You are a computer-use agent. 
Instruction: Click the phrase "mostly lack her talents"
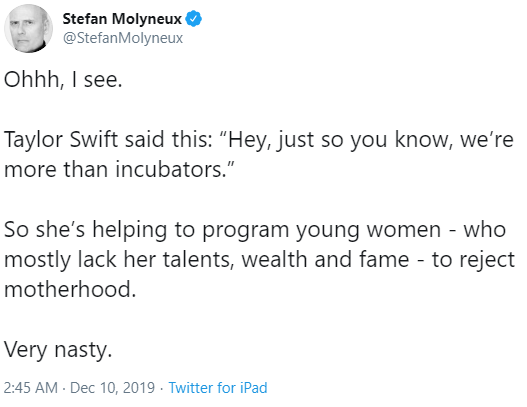coord(118,259)
